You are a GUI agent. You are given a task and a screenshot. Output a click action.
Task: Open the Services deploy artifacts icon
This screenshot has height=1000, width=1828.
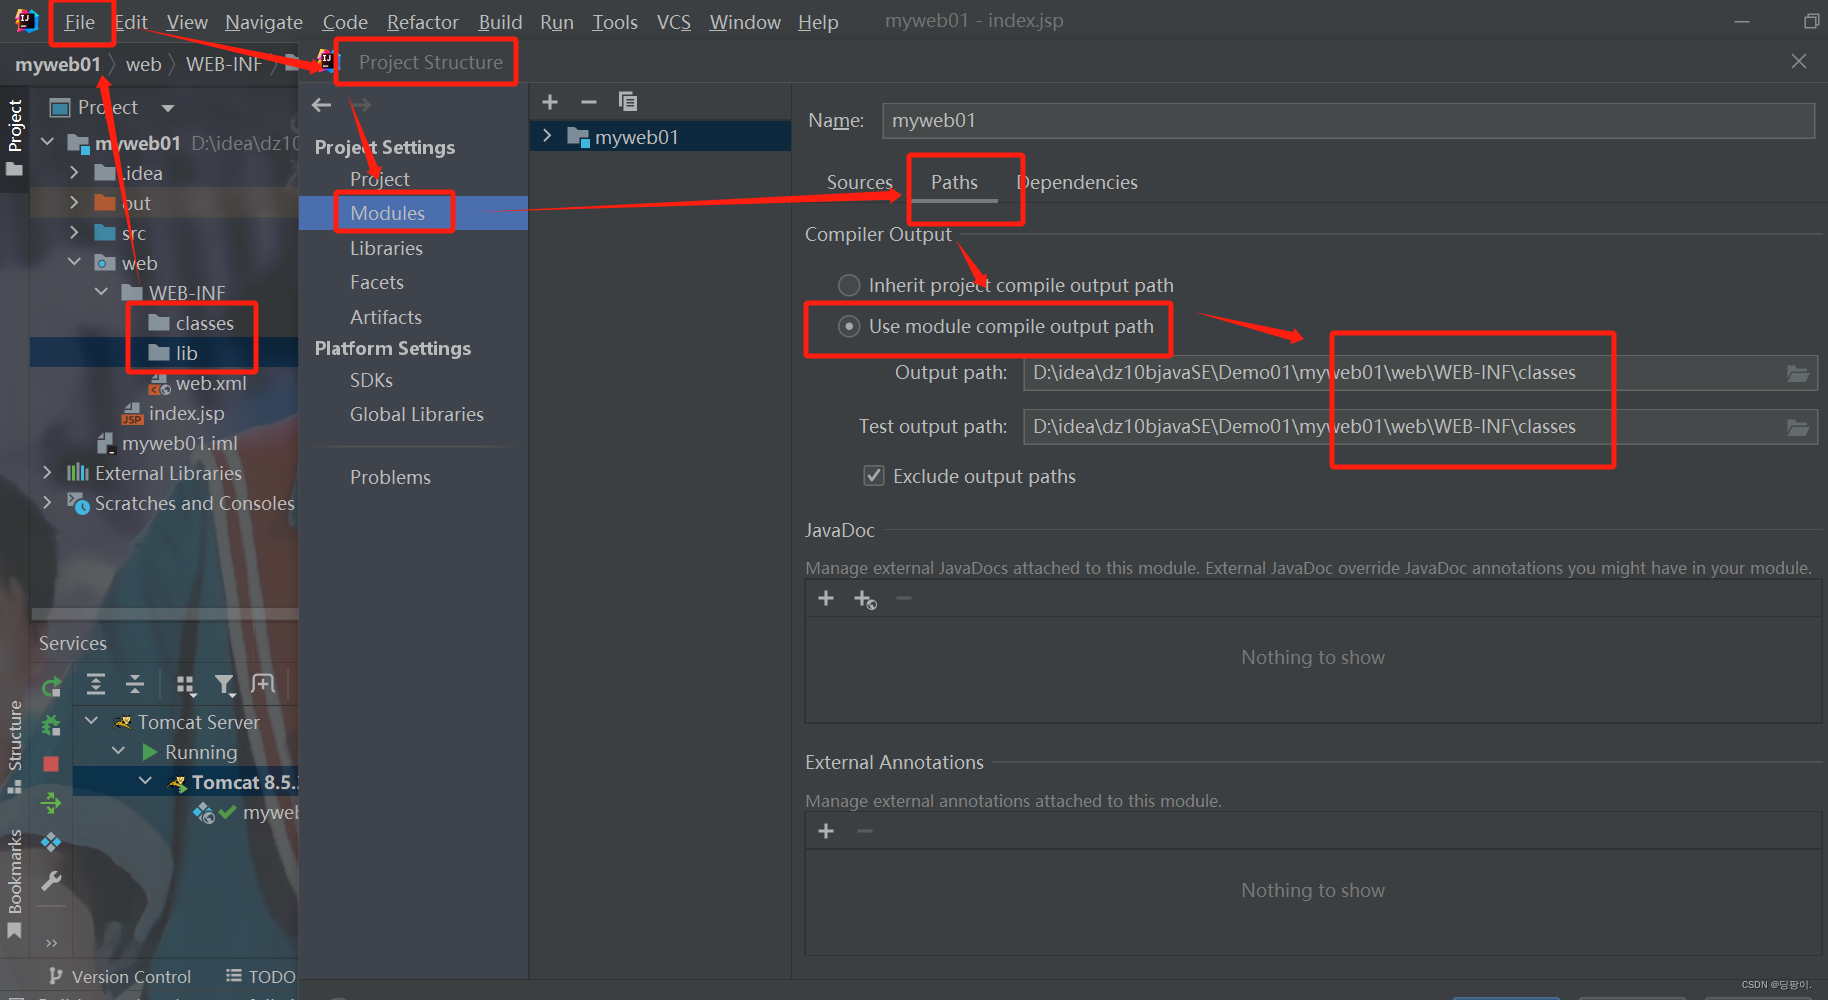pos(51,842)
